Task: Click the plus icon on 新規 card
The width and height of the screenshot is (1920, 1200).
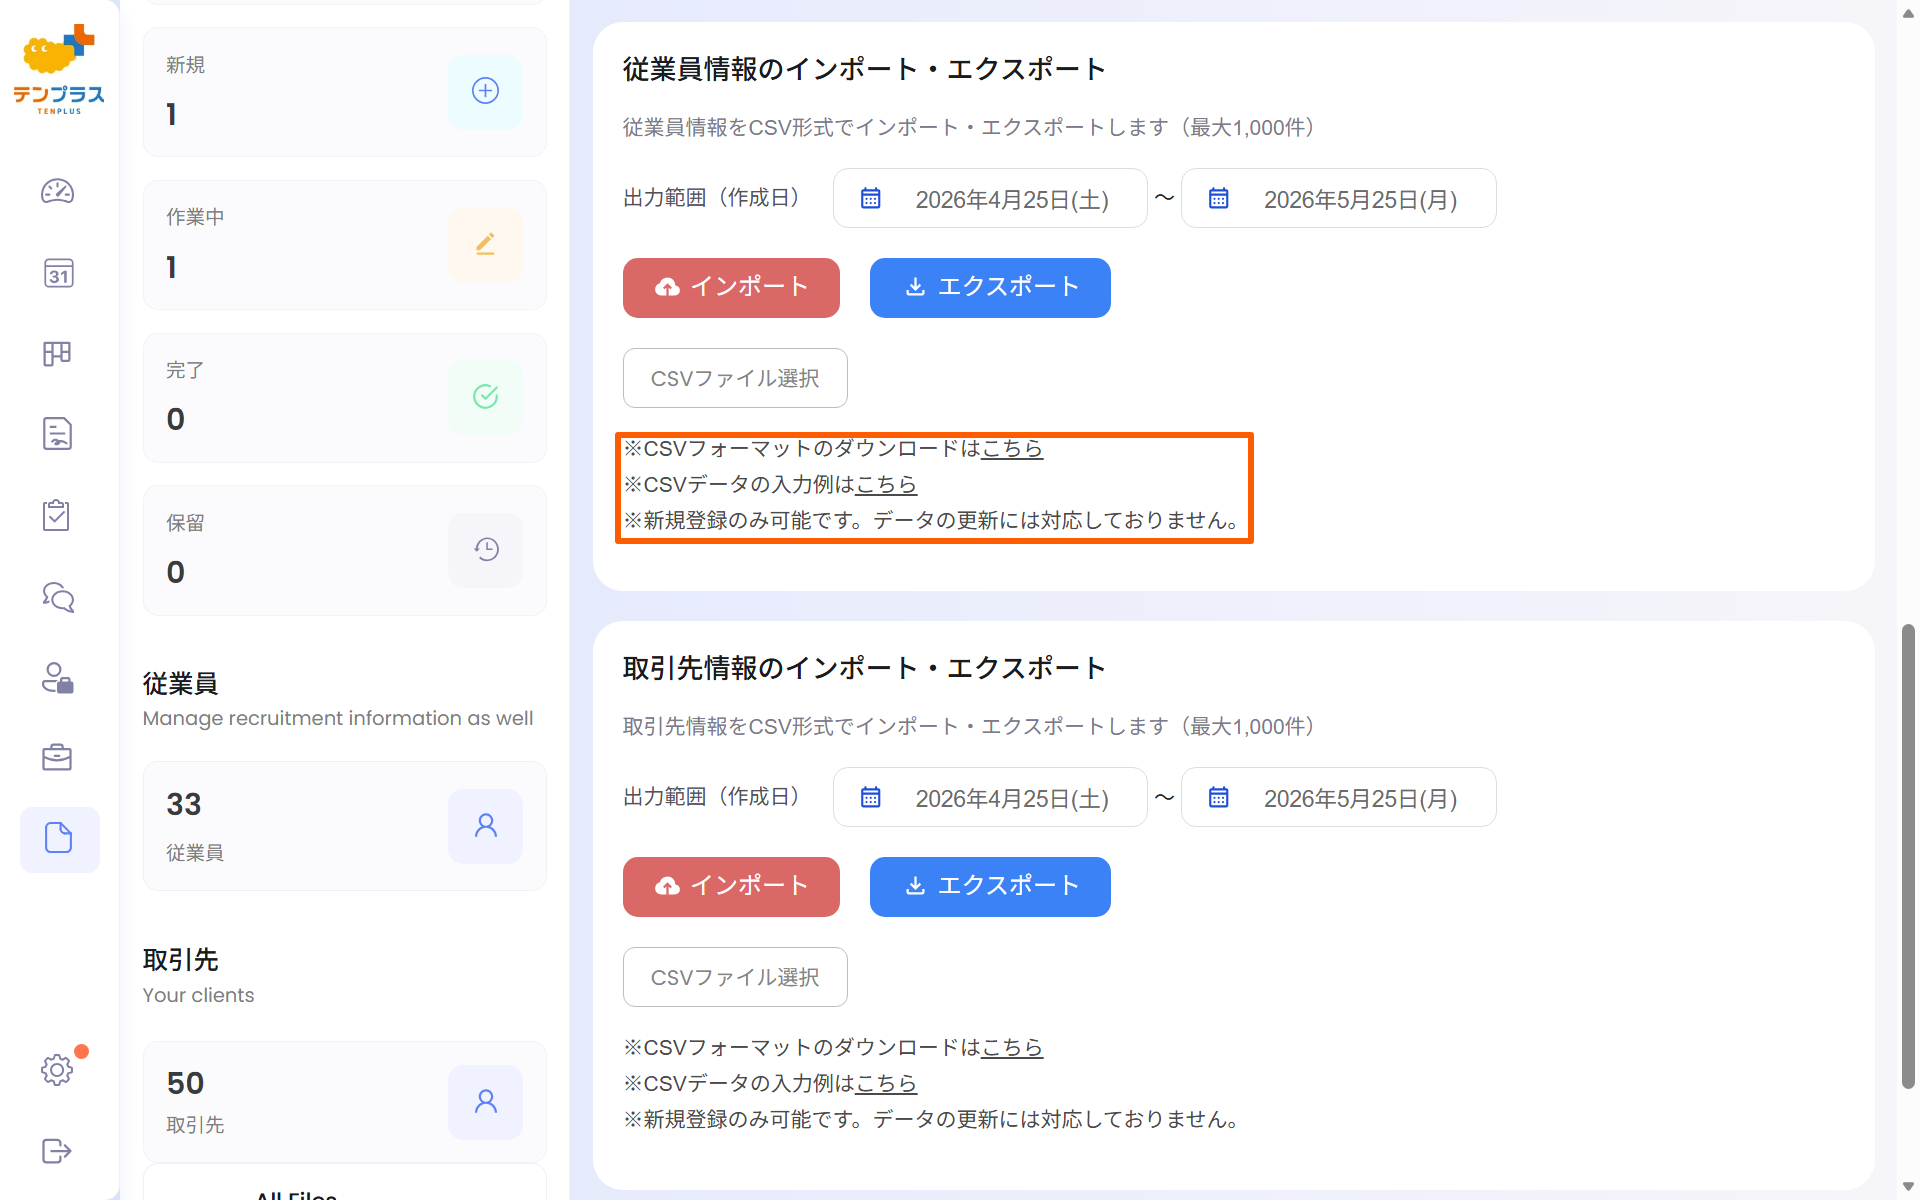Action: (485, 91)
